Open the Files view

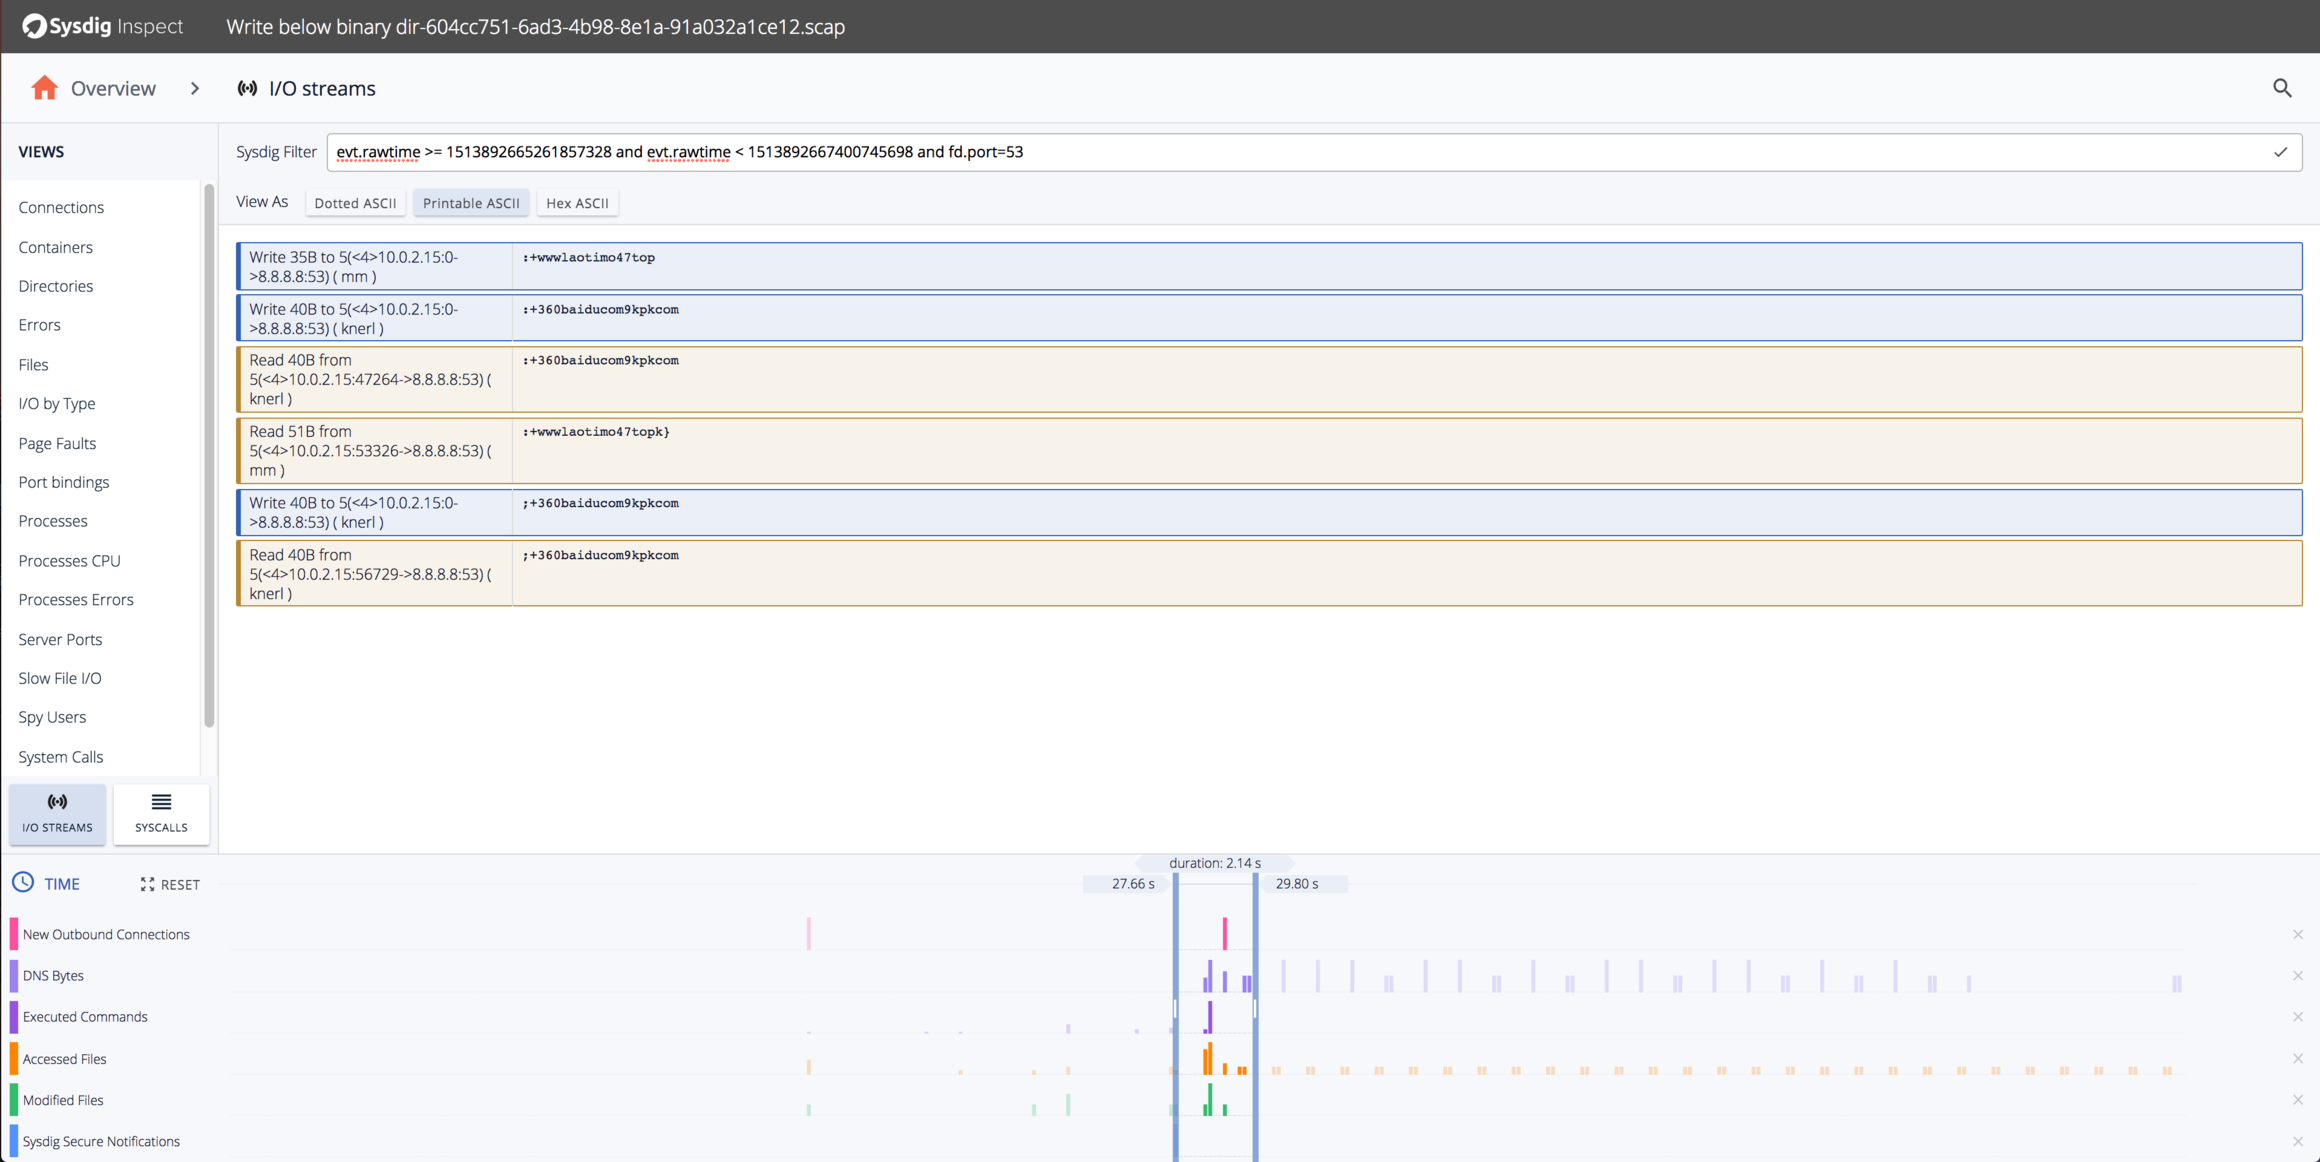click(33, 365)
